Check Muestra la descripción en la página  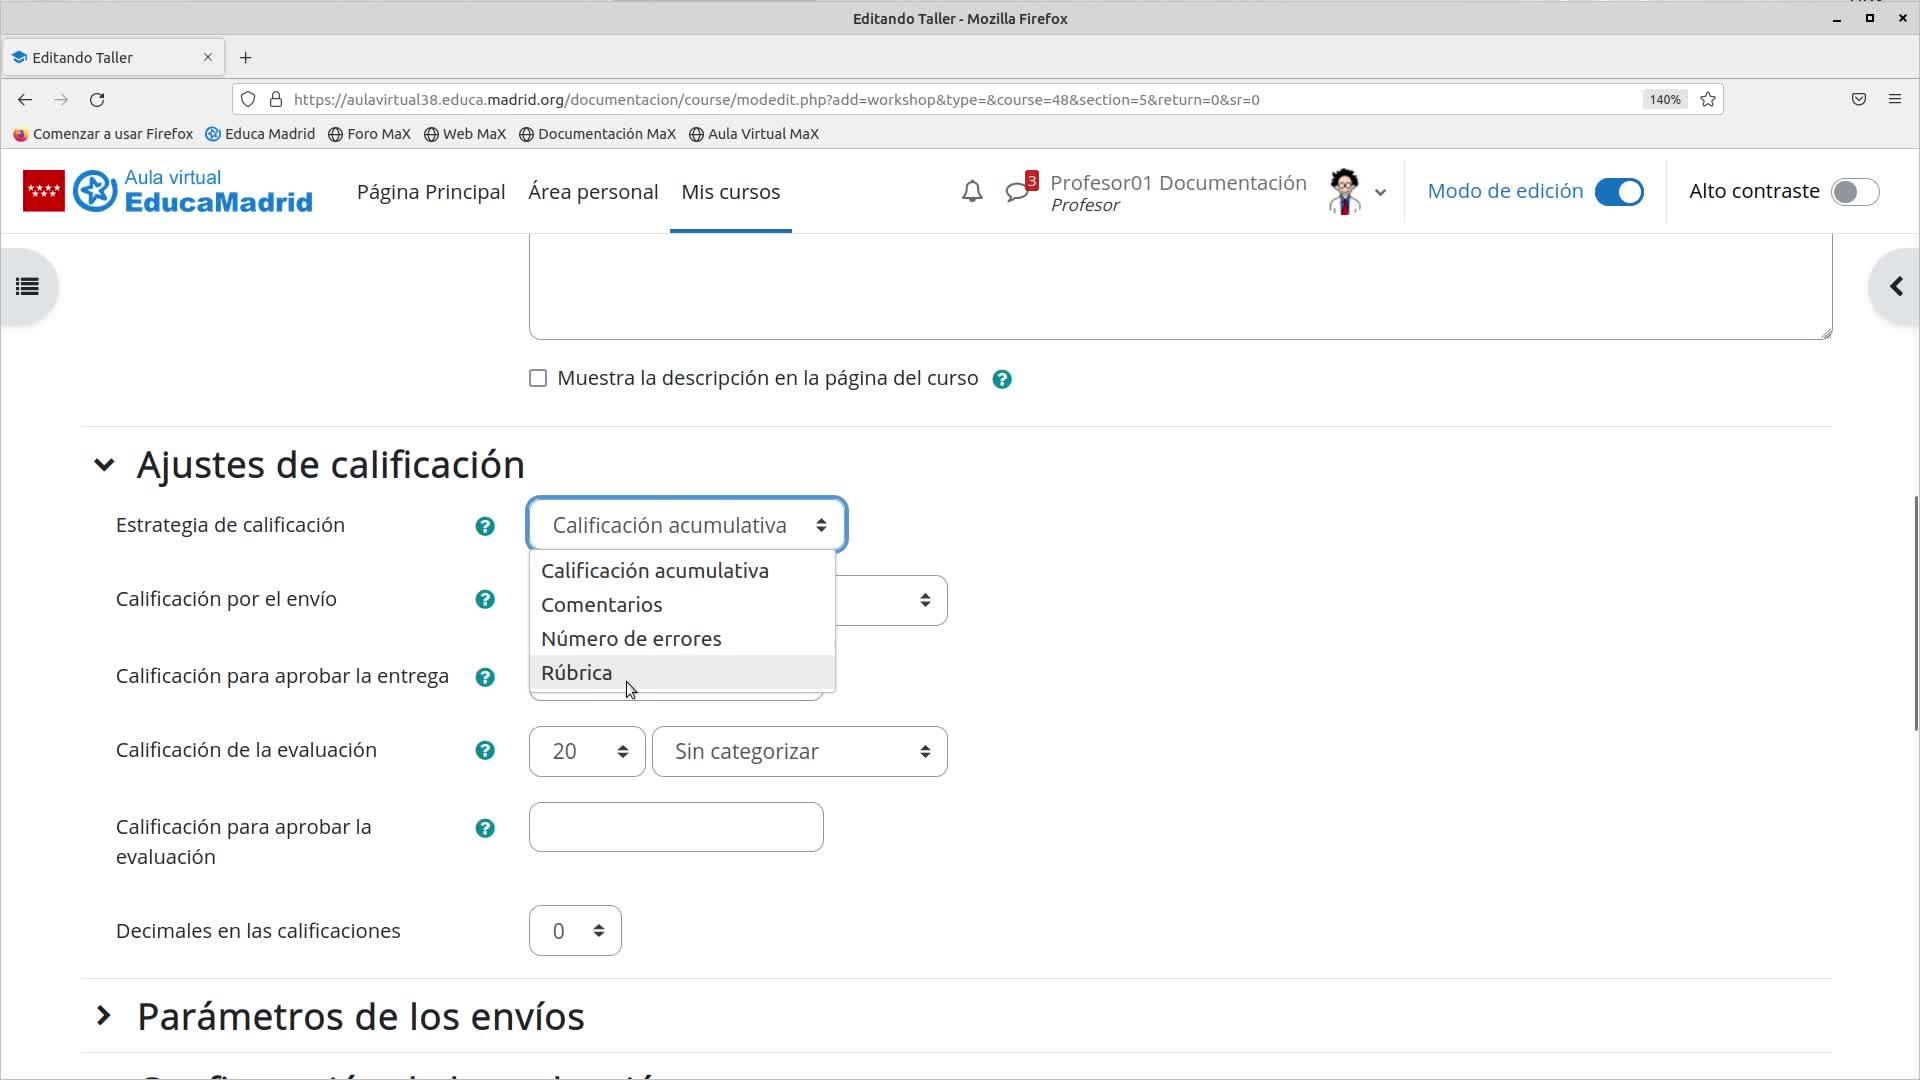(x=538, y=379)
